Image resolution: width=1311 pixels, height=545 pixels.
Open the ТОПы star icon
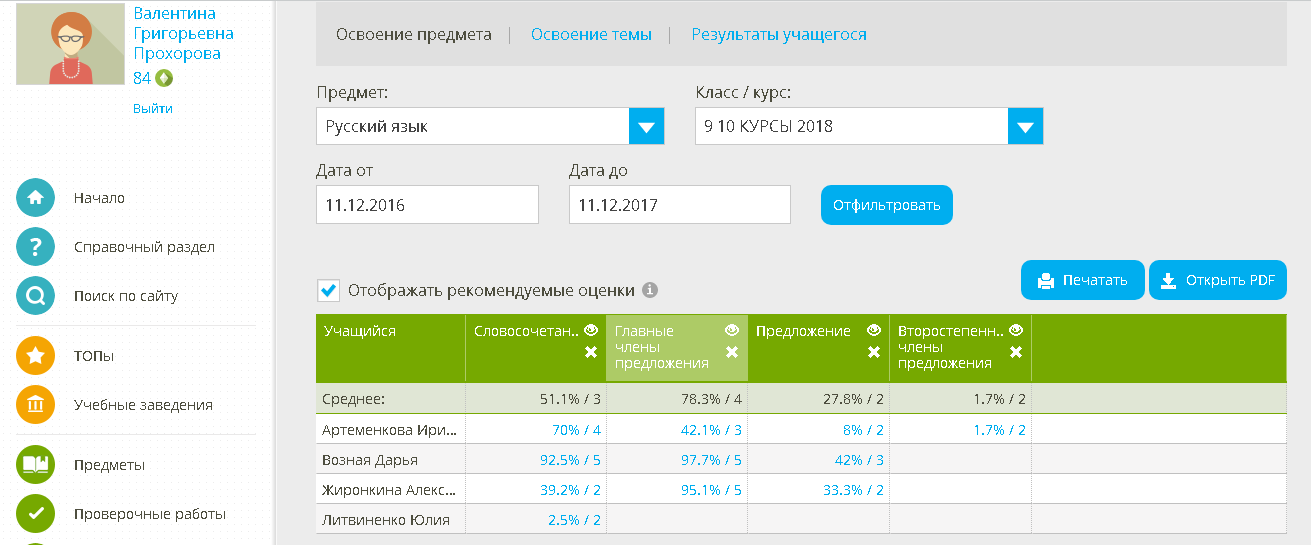pyautogui.click(x=35, y=355)
